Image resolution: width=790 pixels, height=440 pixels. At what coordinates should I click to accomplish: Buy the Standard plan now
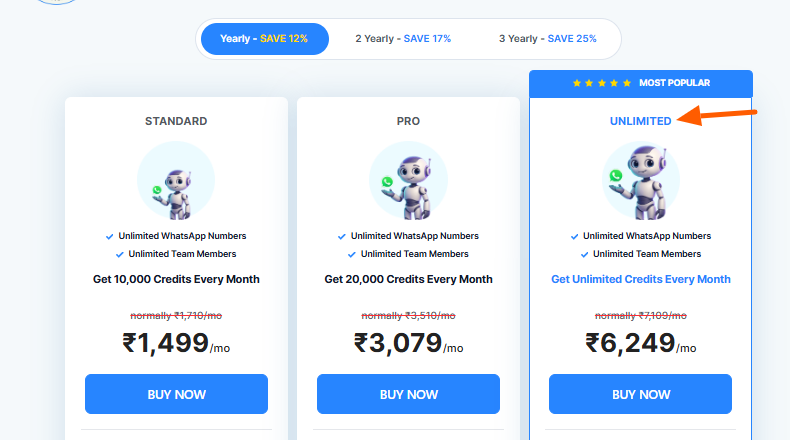click(176, 394)
